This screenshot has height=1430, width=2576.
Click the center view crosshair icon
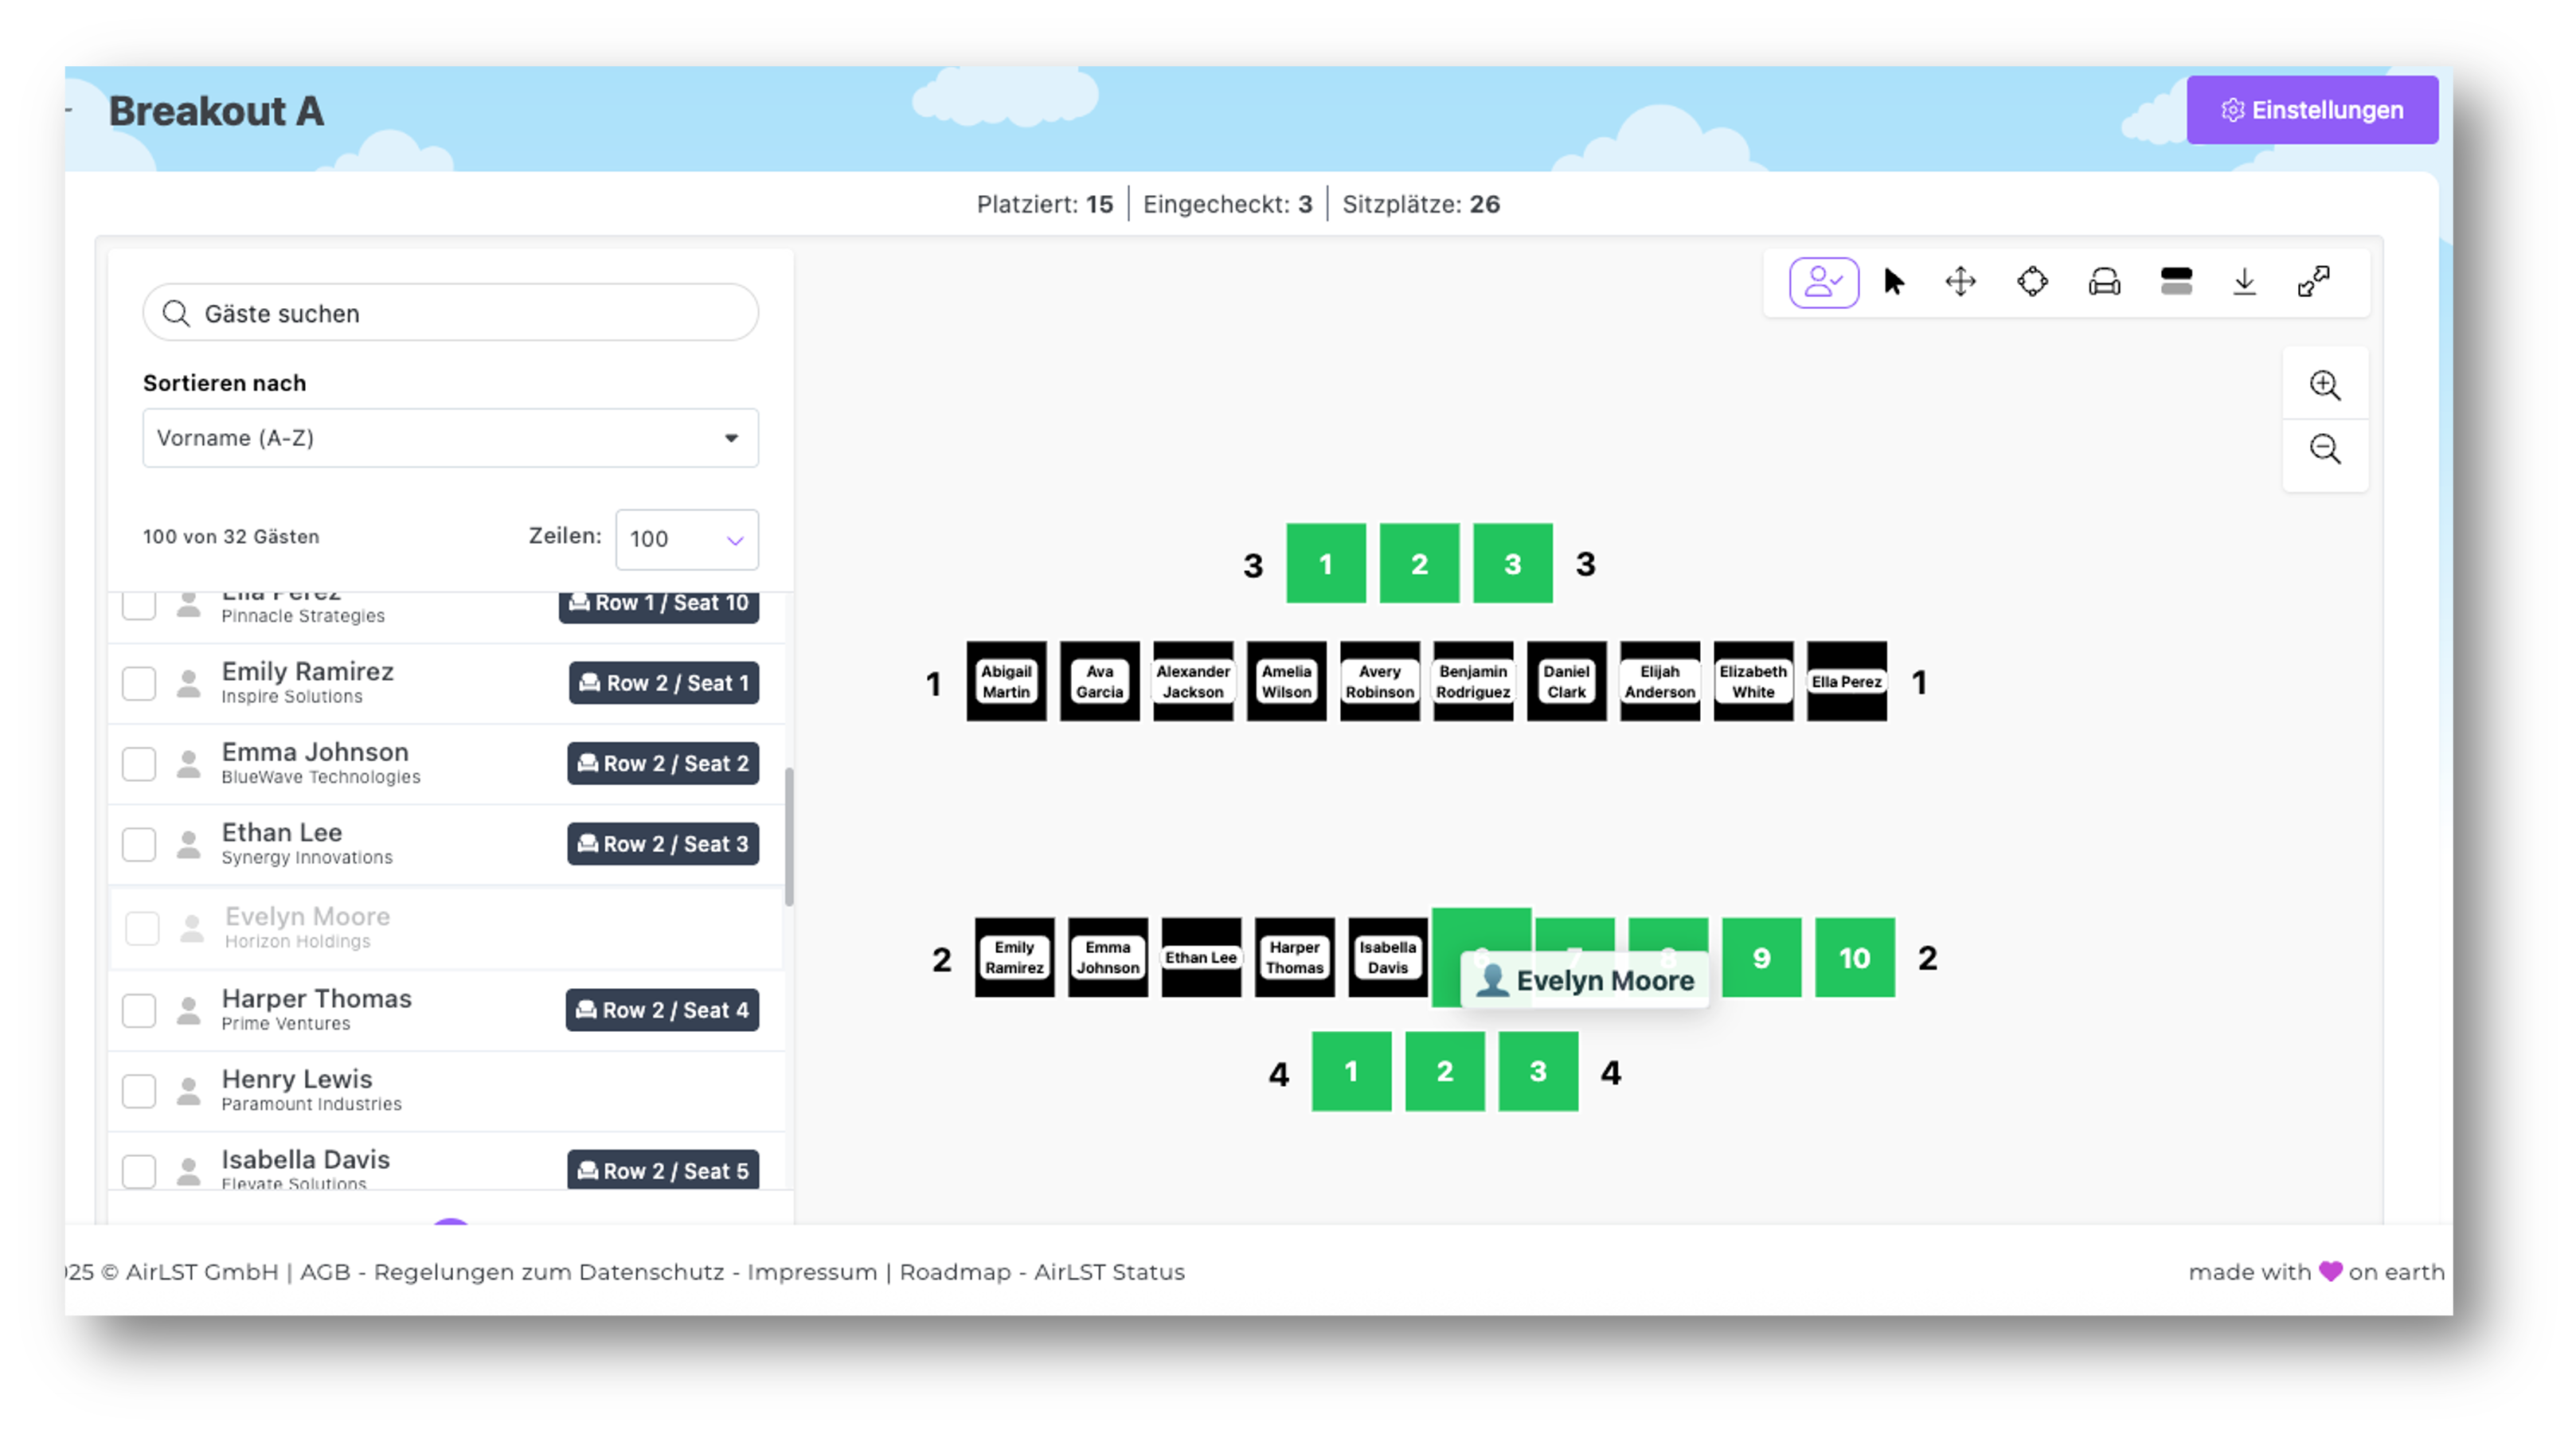(2032, 283)
